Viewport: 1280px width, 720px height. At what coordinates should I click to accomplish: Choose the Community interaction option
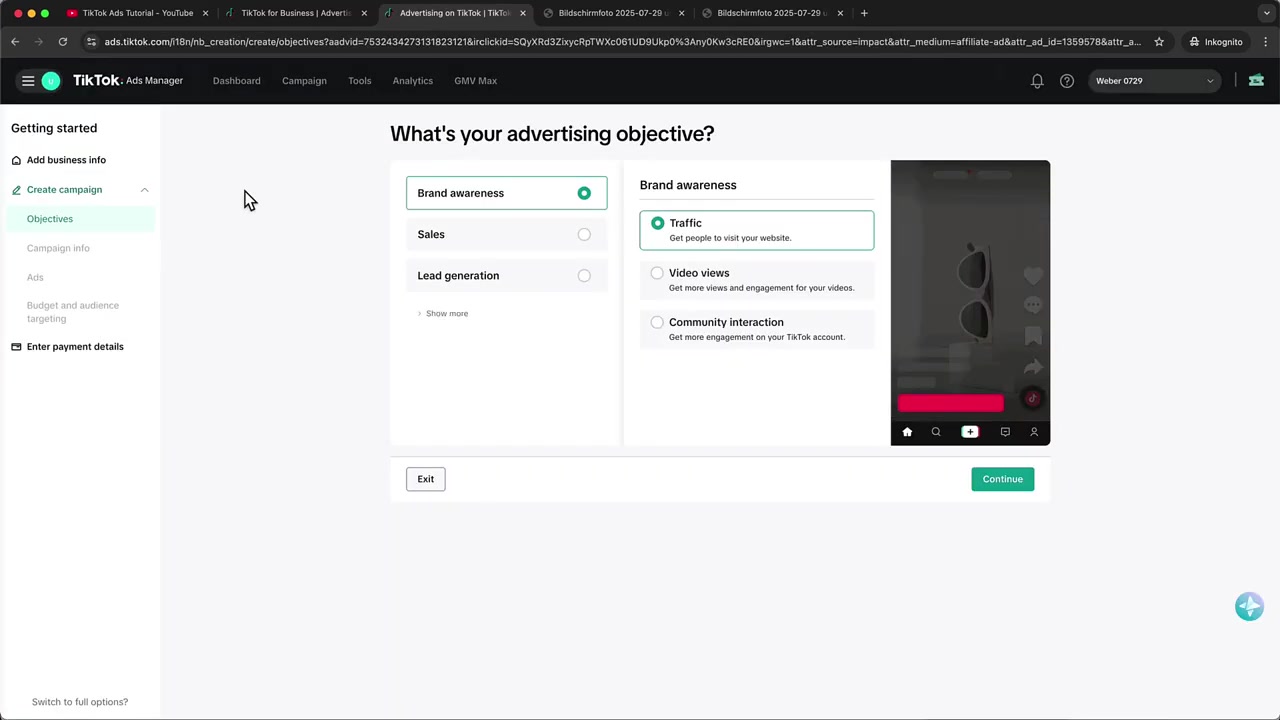coord(757,329)
